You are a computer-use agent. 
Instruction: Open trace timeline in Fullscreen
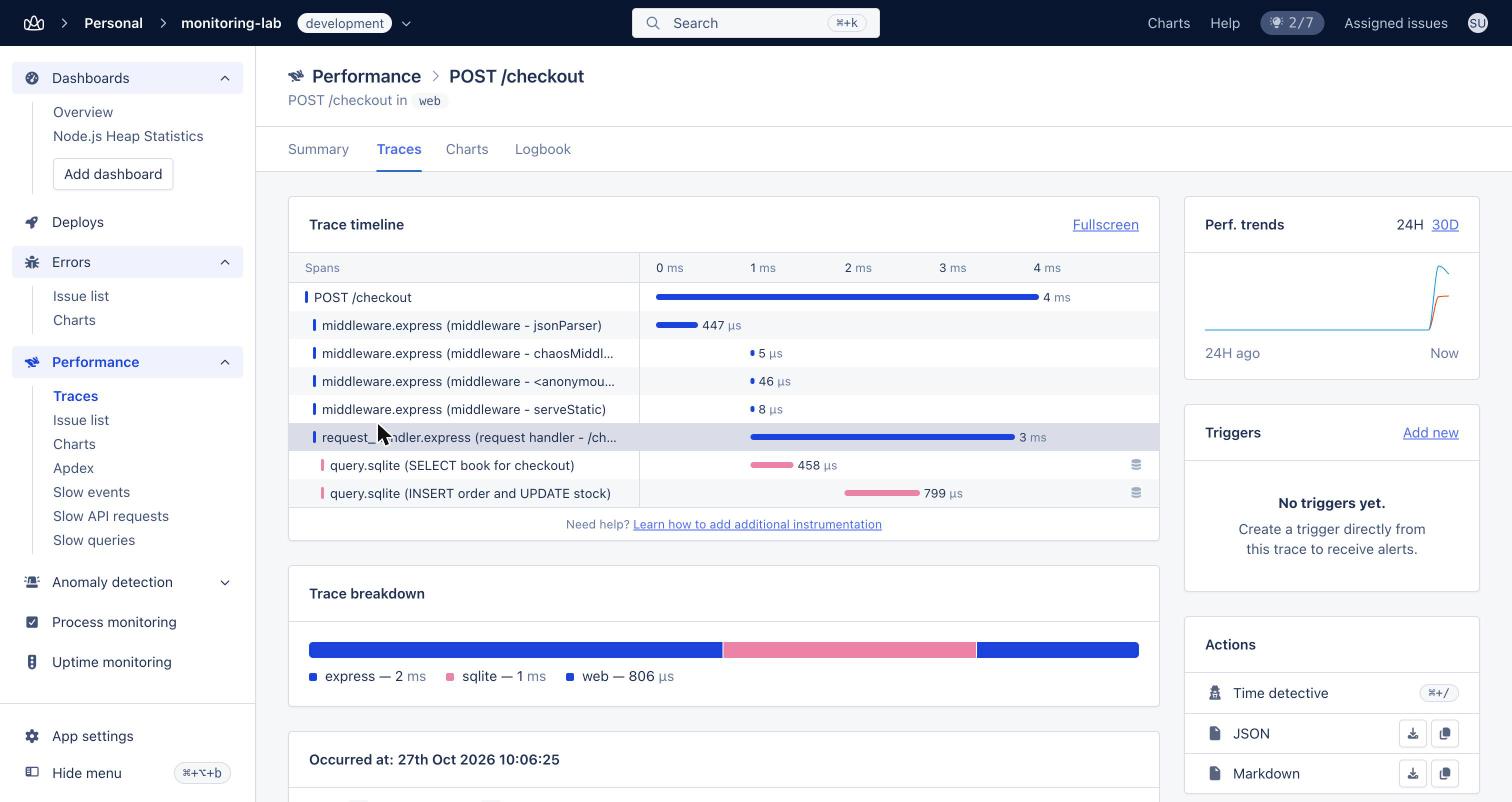tap(1105, 225)
